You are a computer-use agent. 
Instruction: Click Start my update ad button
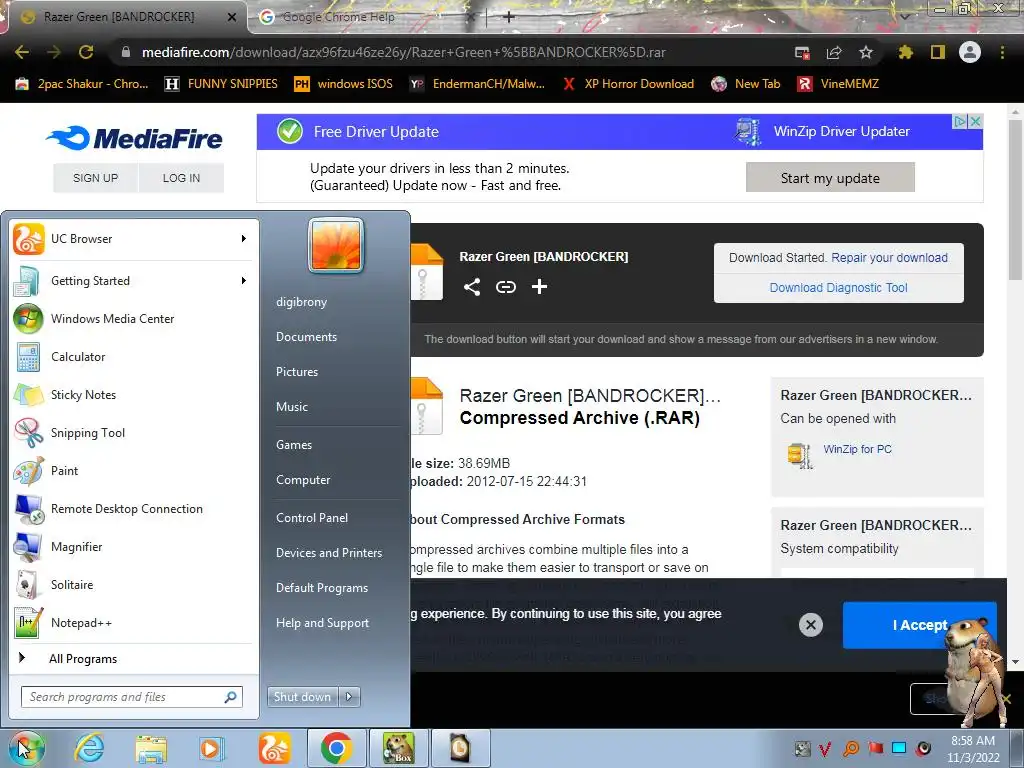point(830,178)
